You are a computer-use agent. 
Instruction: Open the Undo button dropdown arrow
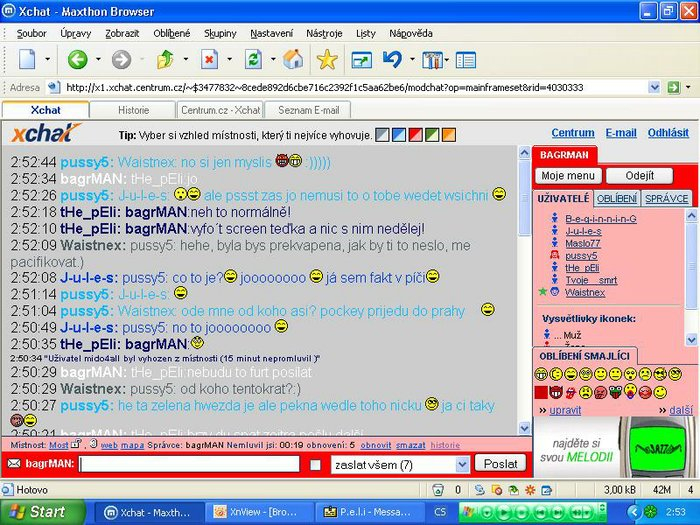412,59
